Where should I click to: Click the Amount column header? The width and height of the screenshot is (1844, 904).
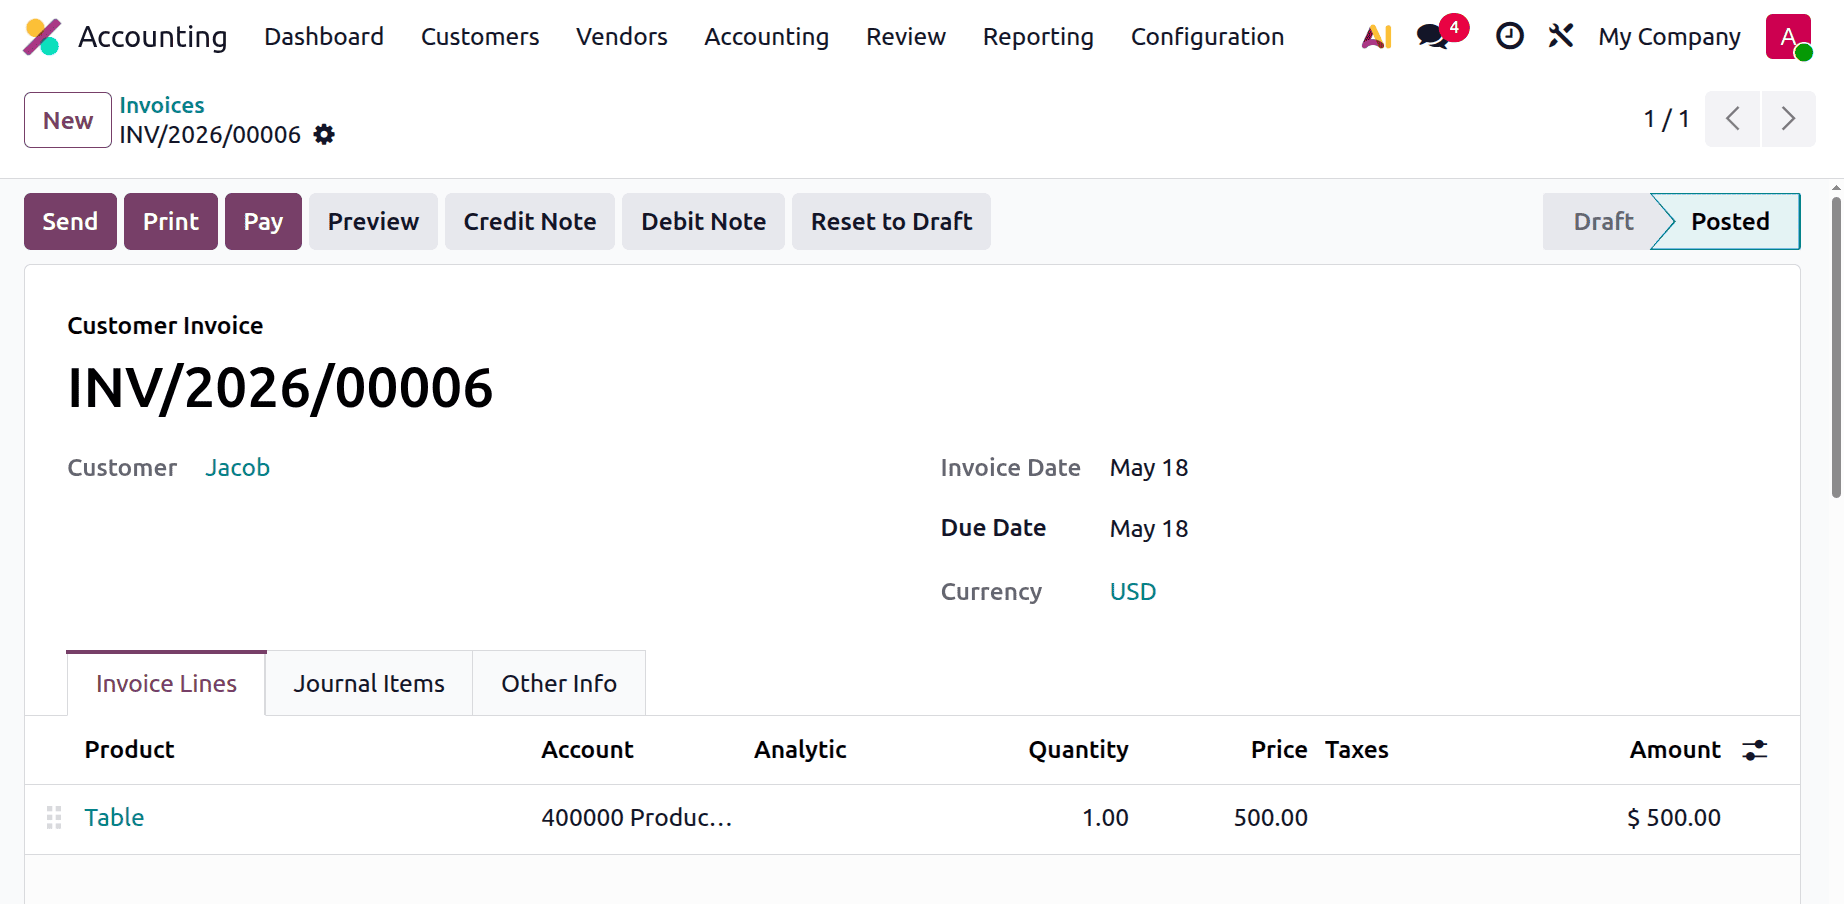click(x=1675, y=750)
